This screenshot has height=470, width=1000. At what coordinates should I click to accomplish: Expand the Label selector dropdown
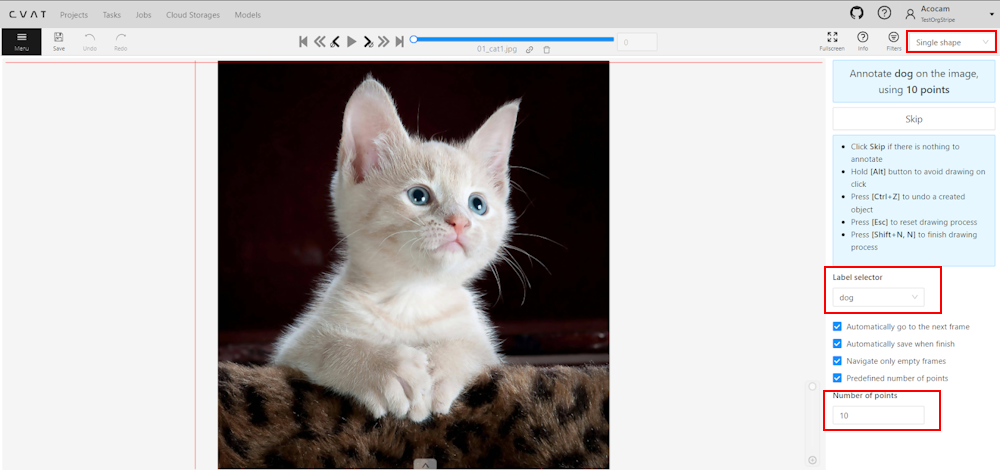[x=878, y=297]
